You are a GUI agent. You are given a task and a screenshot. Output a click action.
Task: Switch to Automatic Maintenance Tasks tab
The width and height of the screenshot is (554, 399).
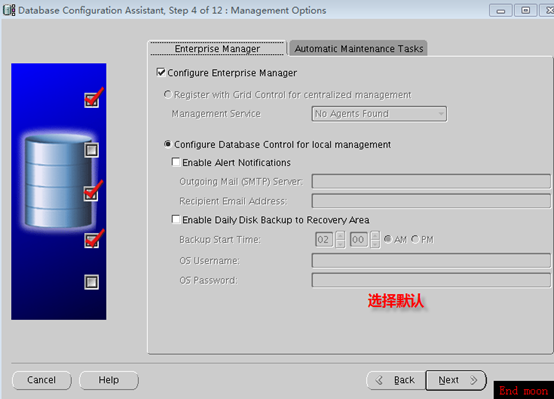click(x=359, y=48)
